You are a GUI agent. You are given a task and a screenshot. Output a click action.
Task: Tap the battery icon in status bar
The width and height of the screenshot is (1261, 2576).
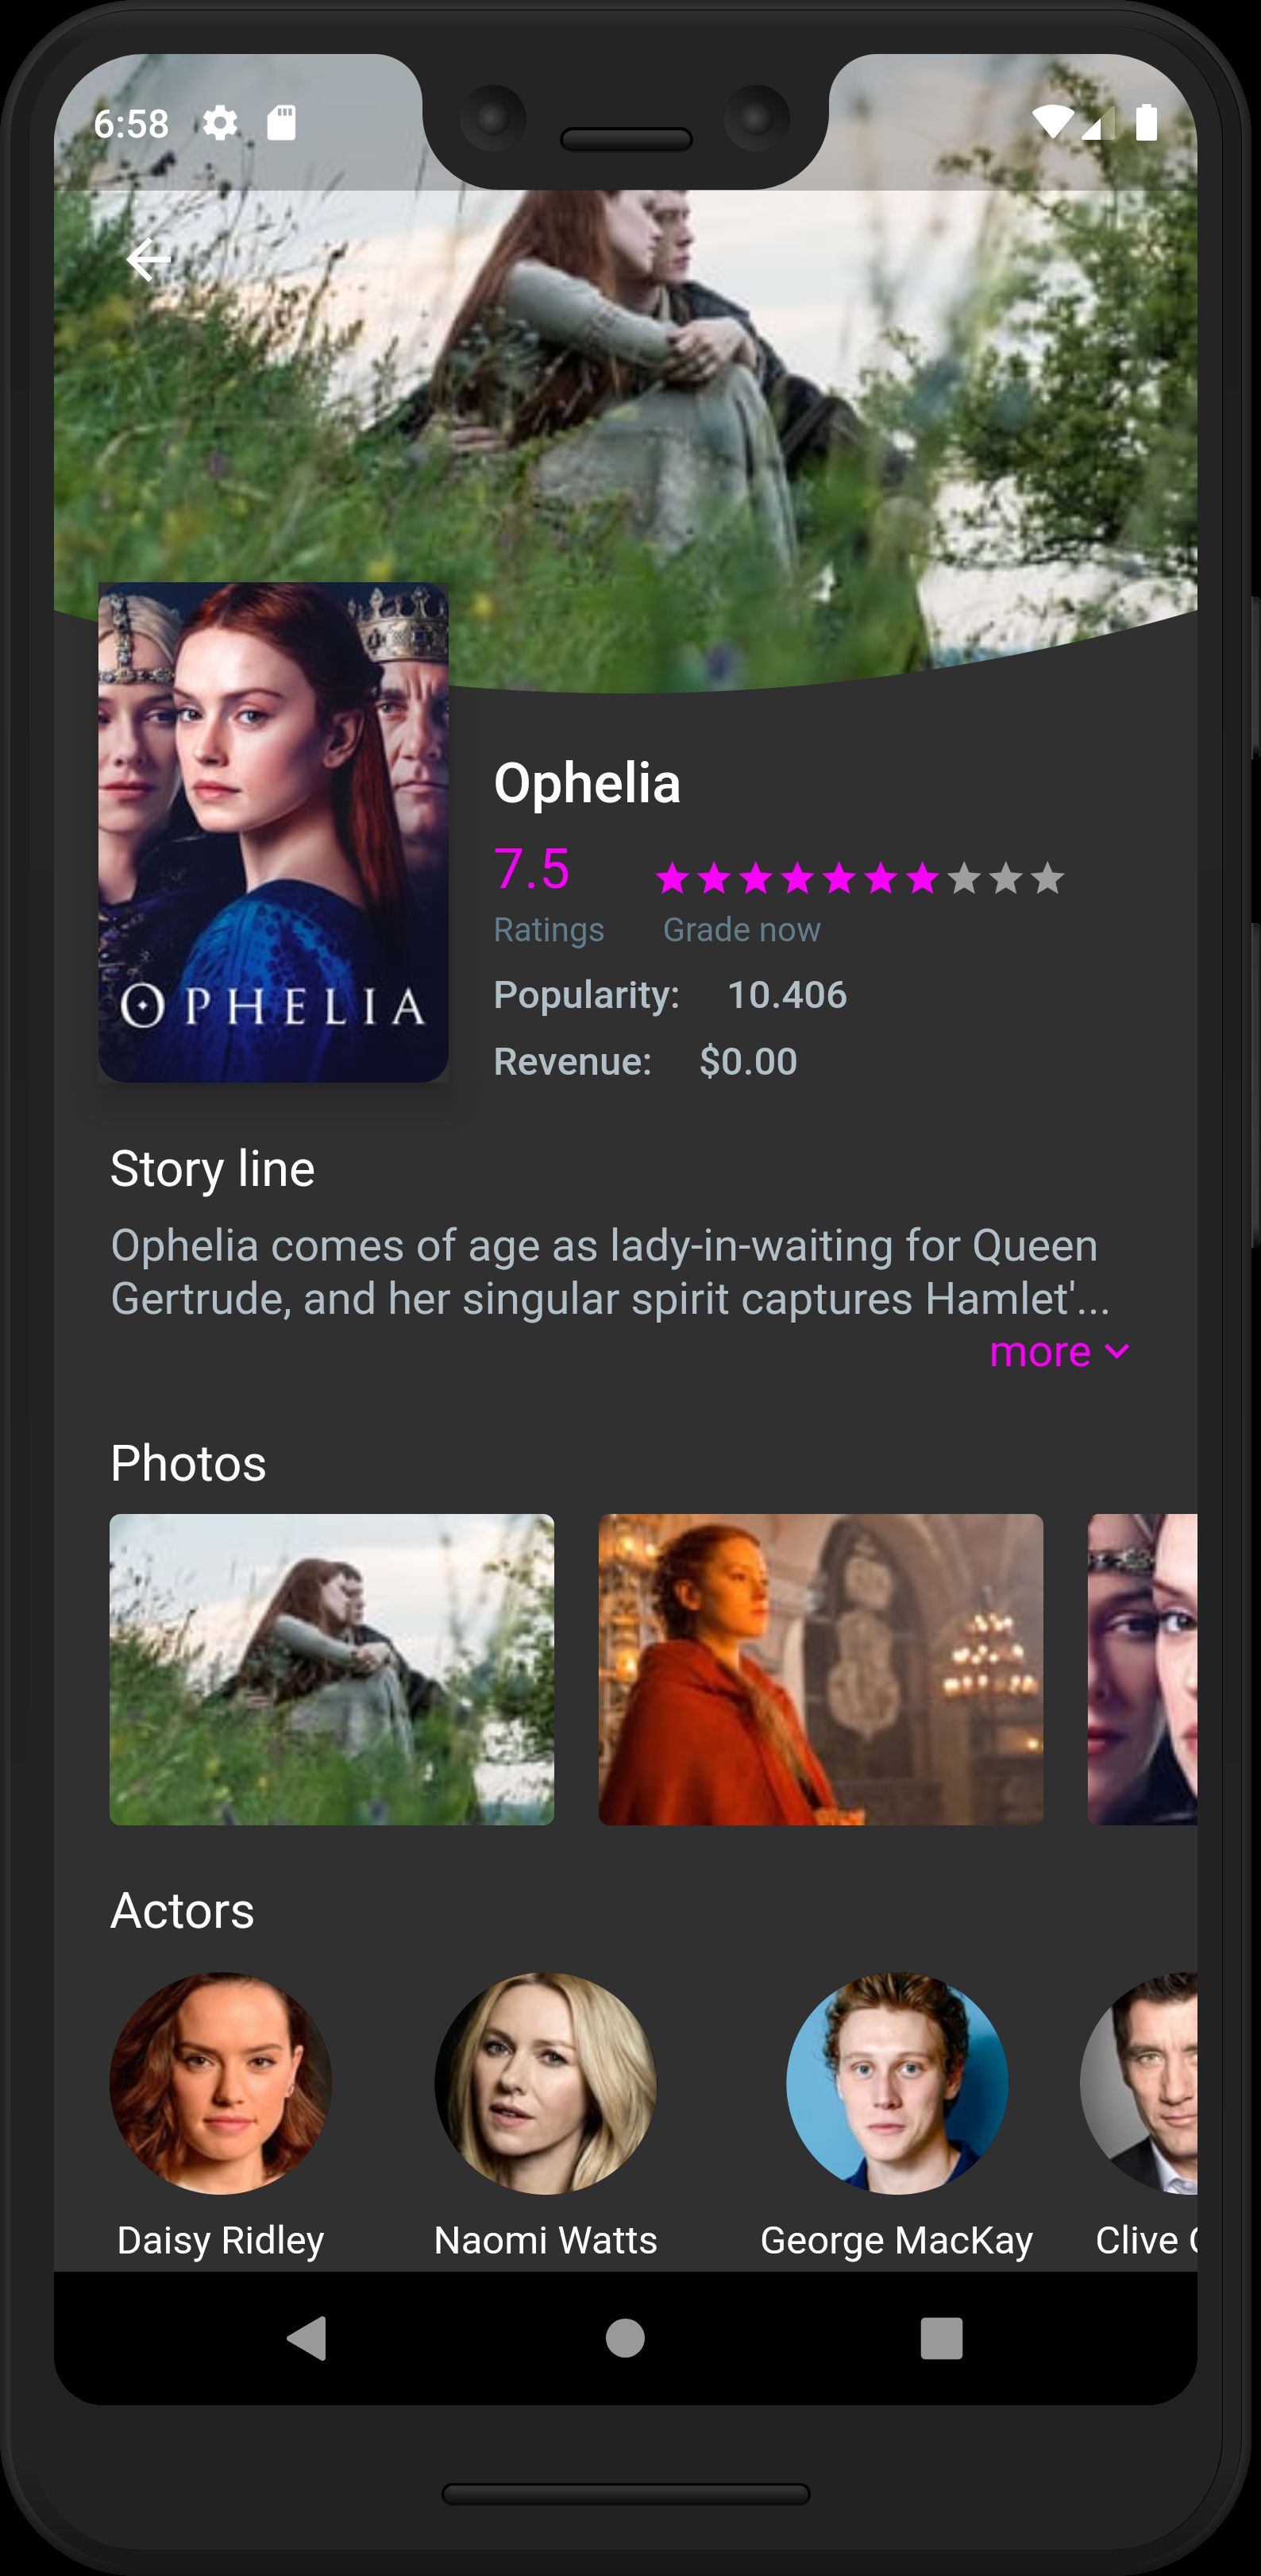click(x=1146, y=122)
